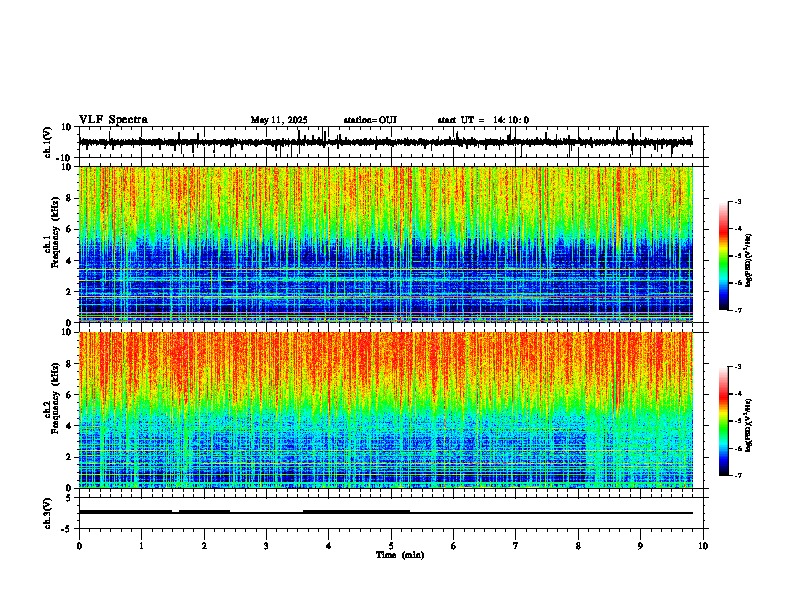Screen dimensions: 792x612
Task: Click the "8" tick on ch.1 frequency axis
Action: 70,198
